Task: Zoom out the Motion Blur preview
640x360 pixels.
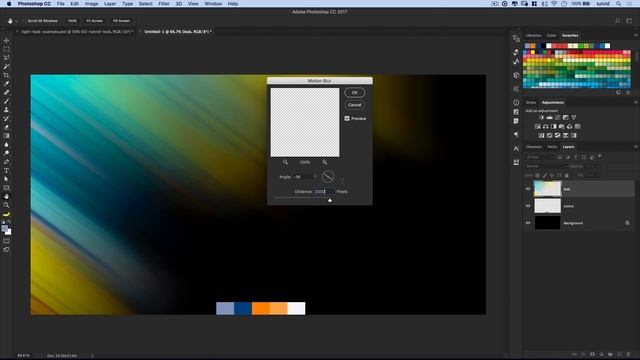Action: click(x=285, y=162)
